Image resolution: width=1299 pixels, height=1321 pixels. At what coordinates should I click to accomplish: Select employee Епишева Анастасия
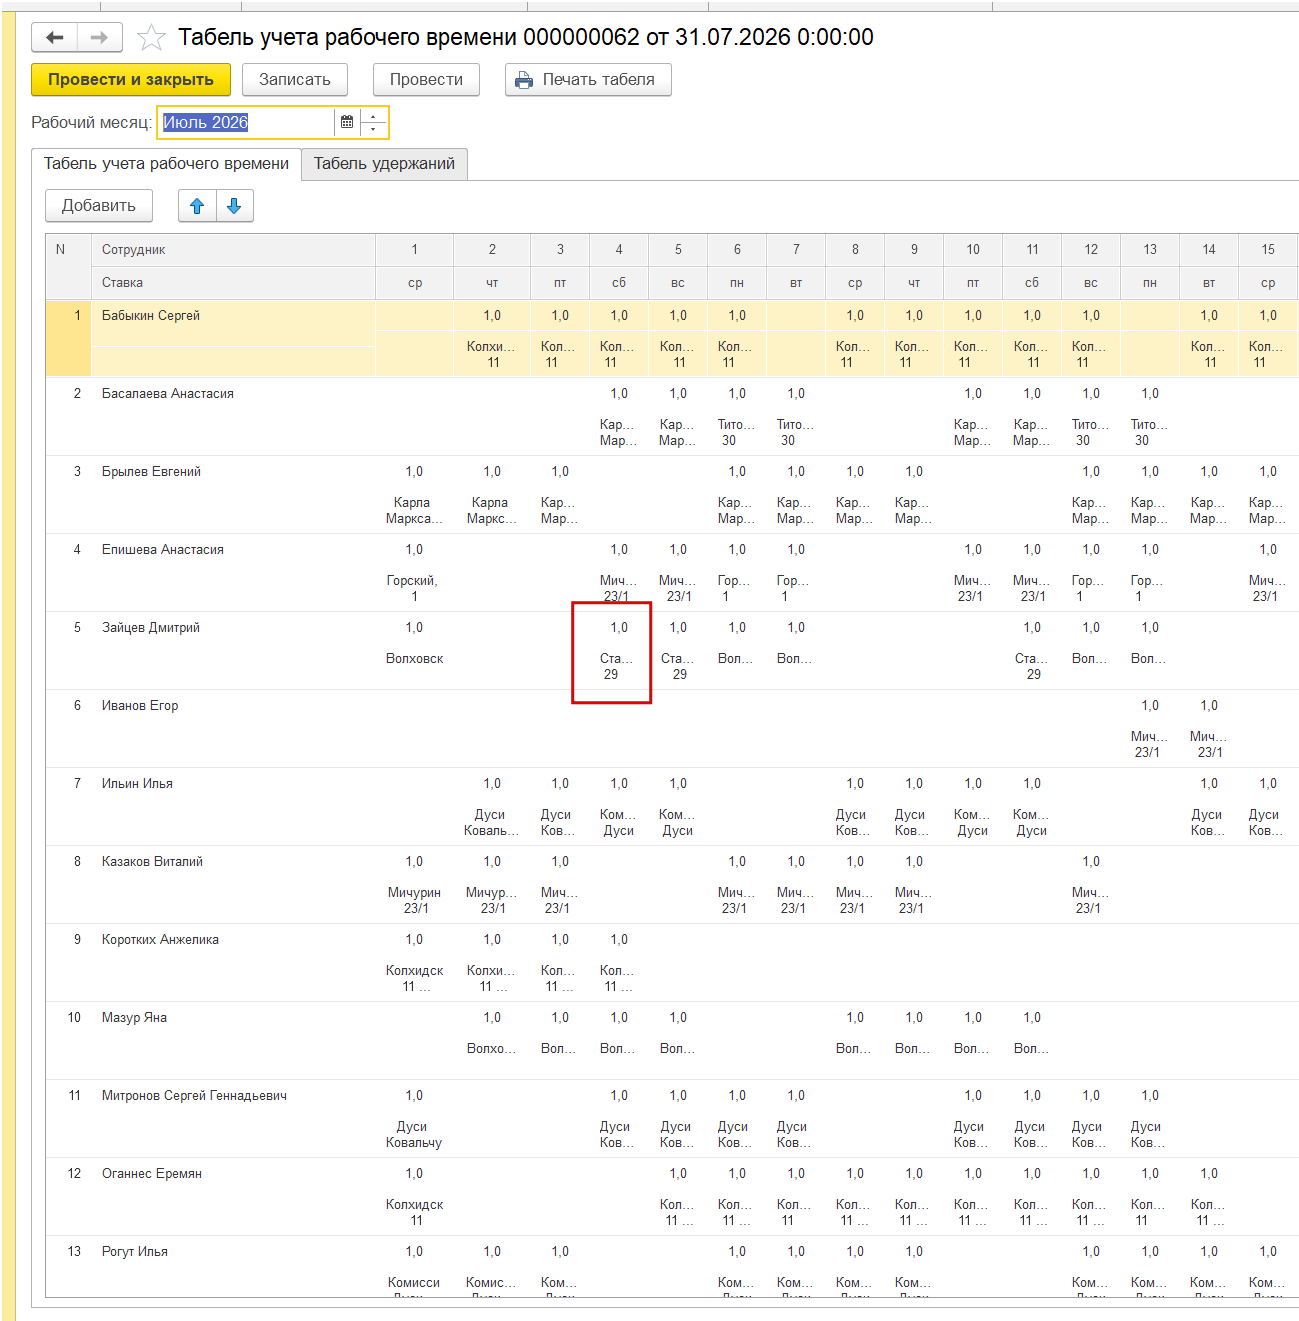163,550
